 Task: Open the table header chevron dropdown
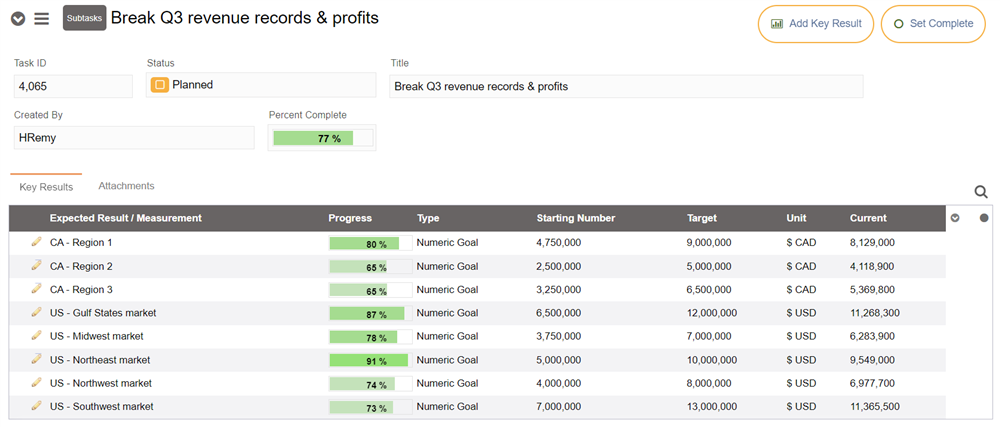tap(955, 218)
